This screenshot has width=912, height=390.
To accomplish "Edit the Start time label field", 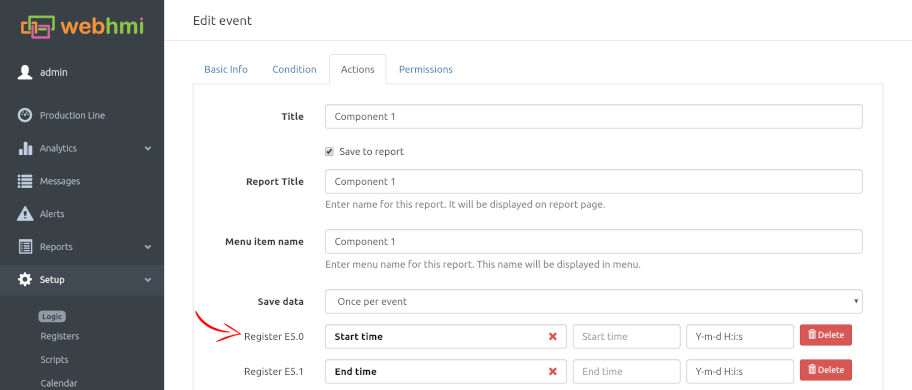I will point(626,337).
